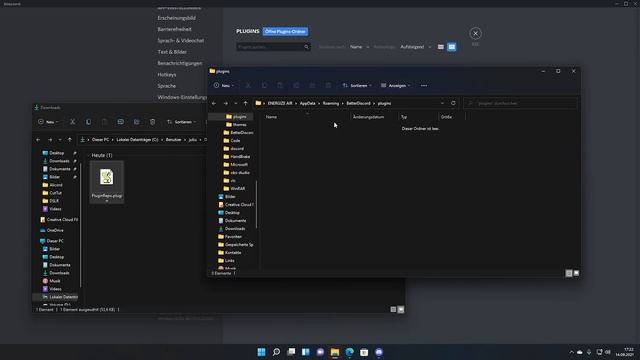The image size is (640, 360).
Task: Open the Neu menu in Downloads window
Action: click(48, 122)
